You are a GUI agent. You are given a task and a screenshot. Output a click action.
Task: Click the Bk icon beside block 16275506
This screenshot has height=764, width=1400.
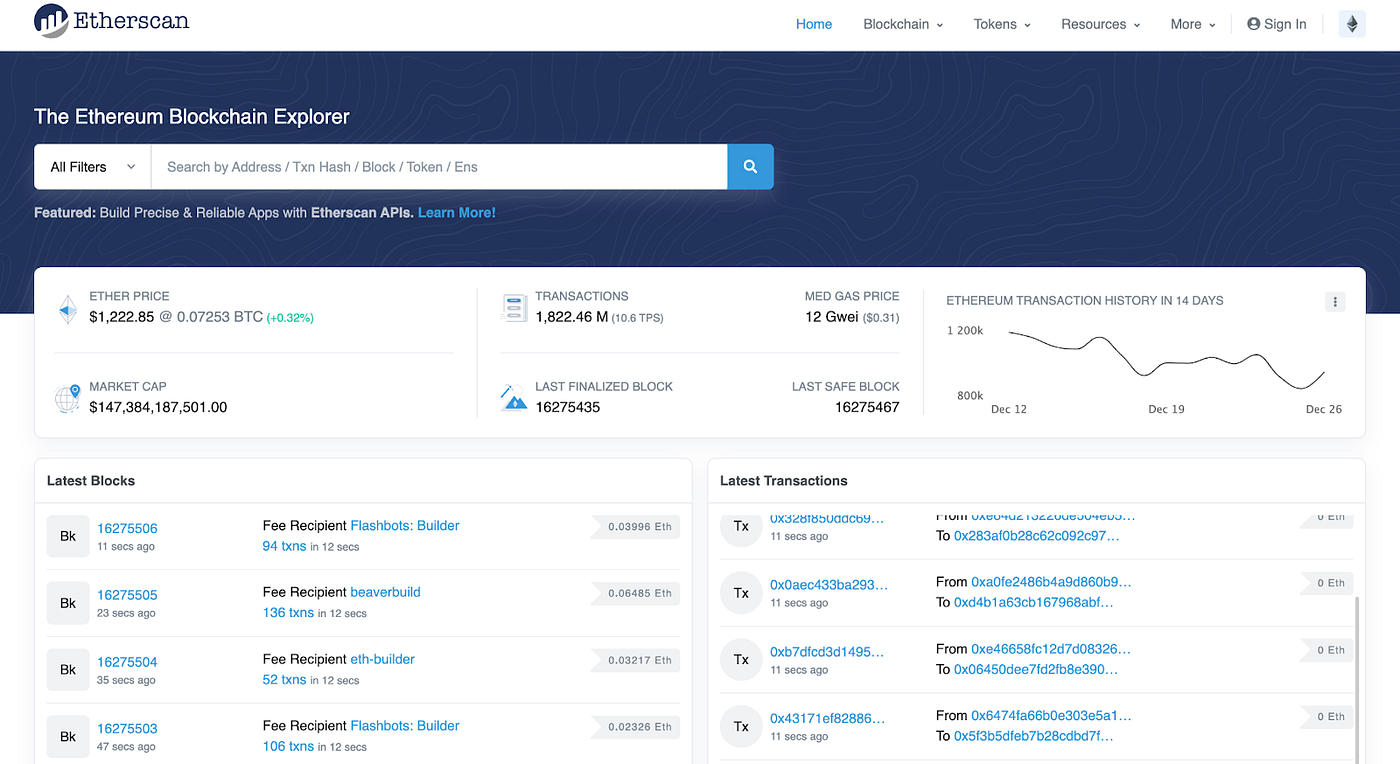(x=67, y=536)
